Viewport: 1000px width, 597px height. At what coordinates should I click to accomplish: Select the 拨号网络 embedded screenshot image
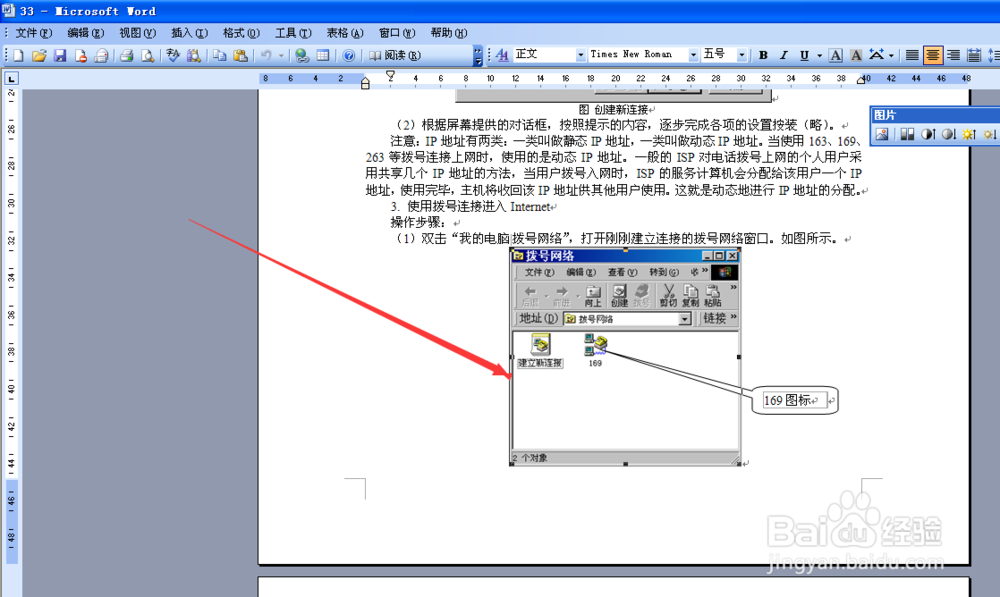pos(625,357)
